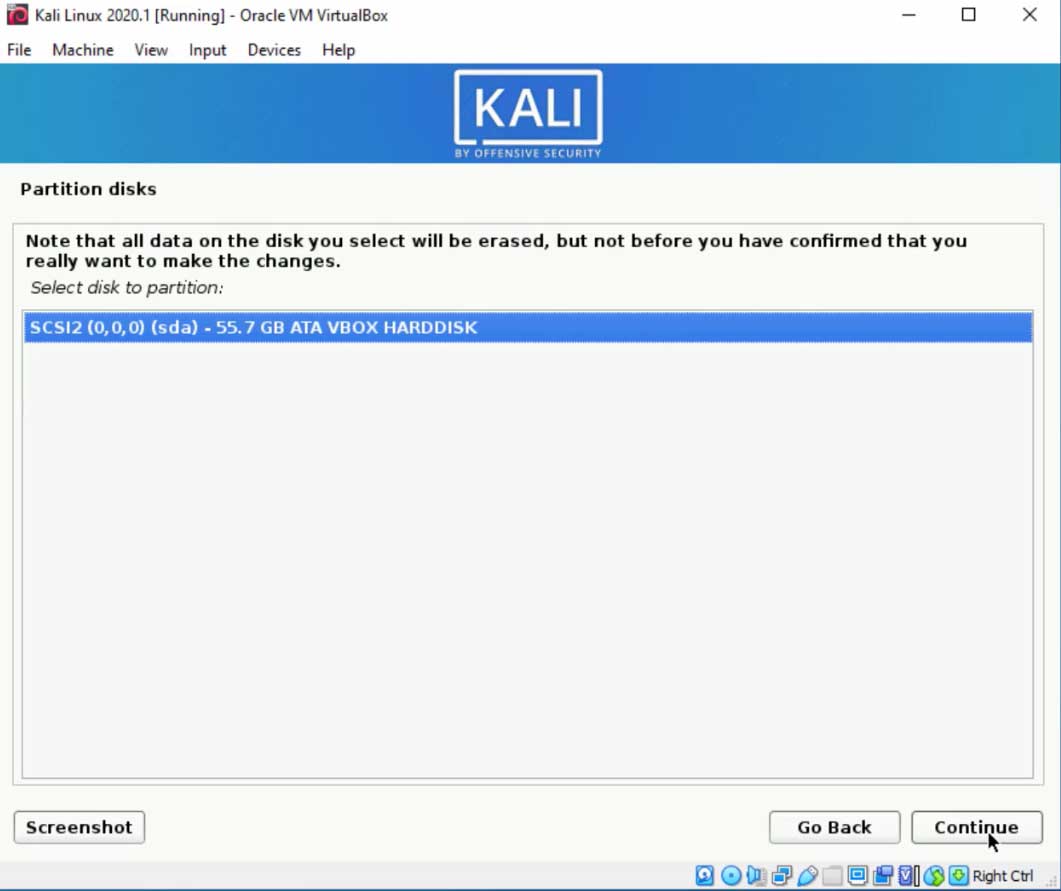Click the Screenshot button

pos(79,827)
